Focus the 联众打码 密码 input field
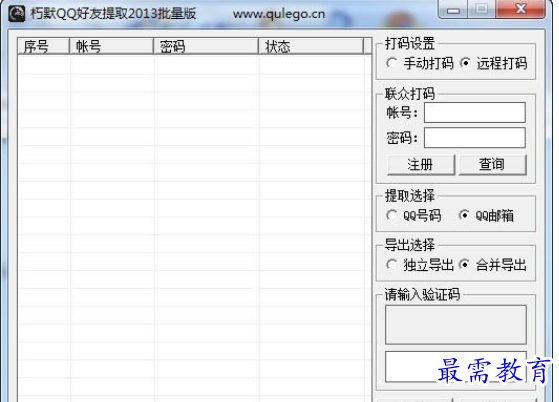 tap(475, 138)
